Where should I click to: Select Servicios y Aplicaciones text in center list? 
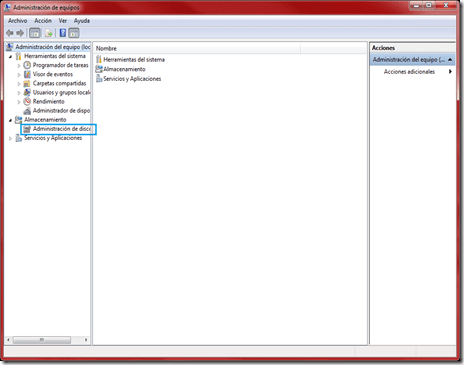tap(132, 79)
